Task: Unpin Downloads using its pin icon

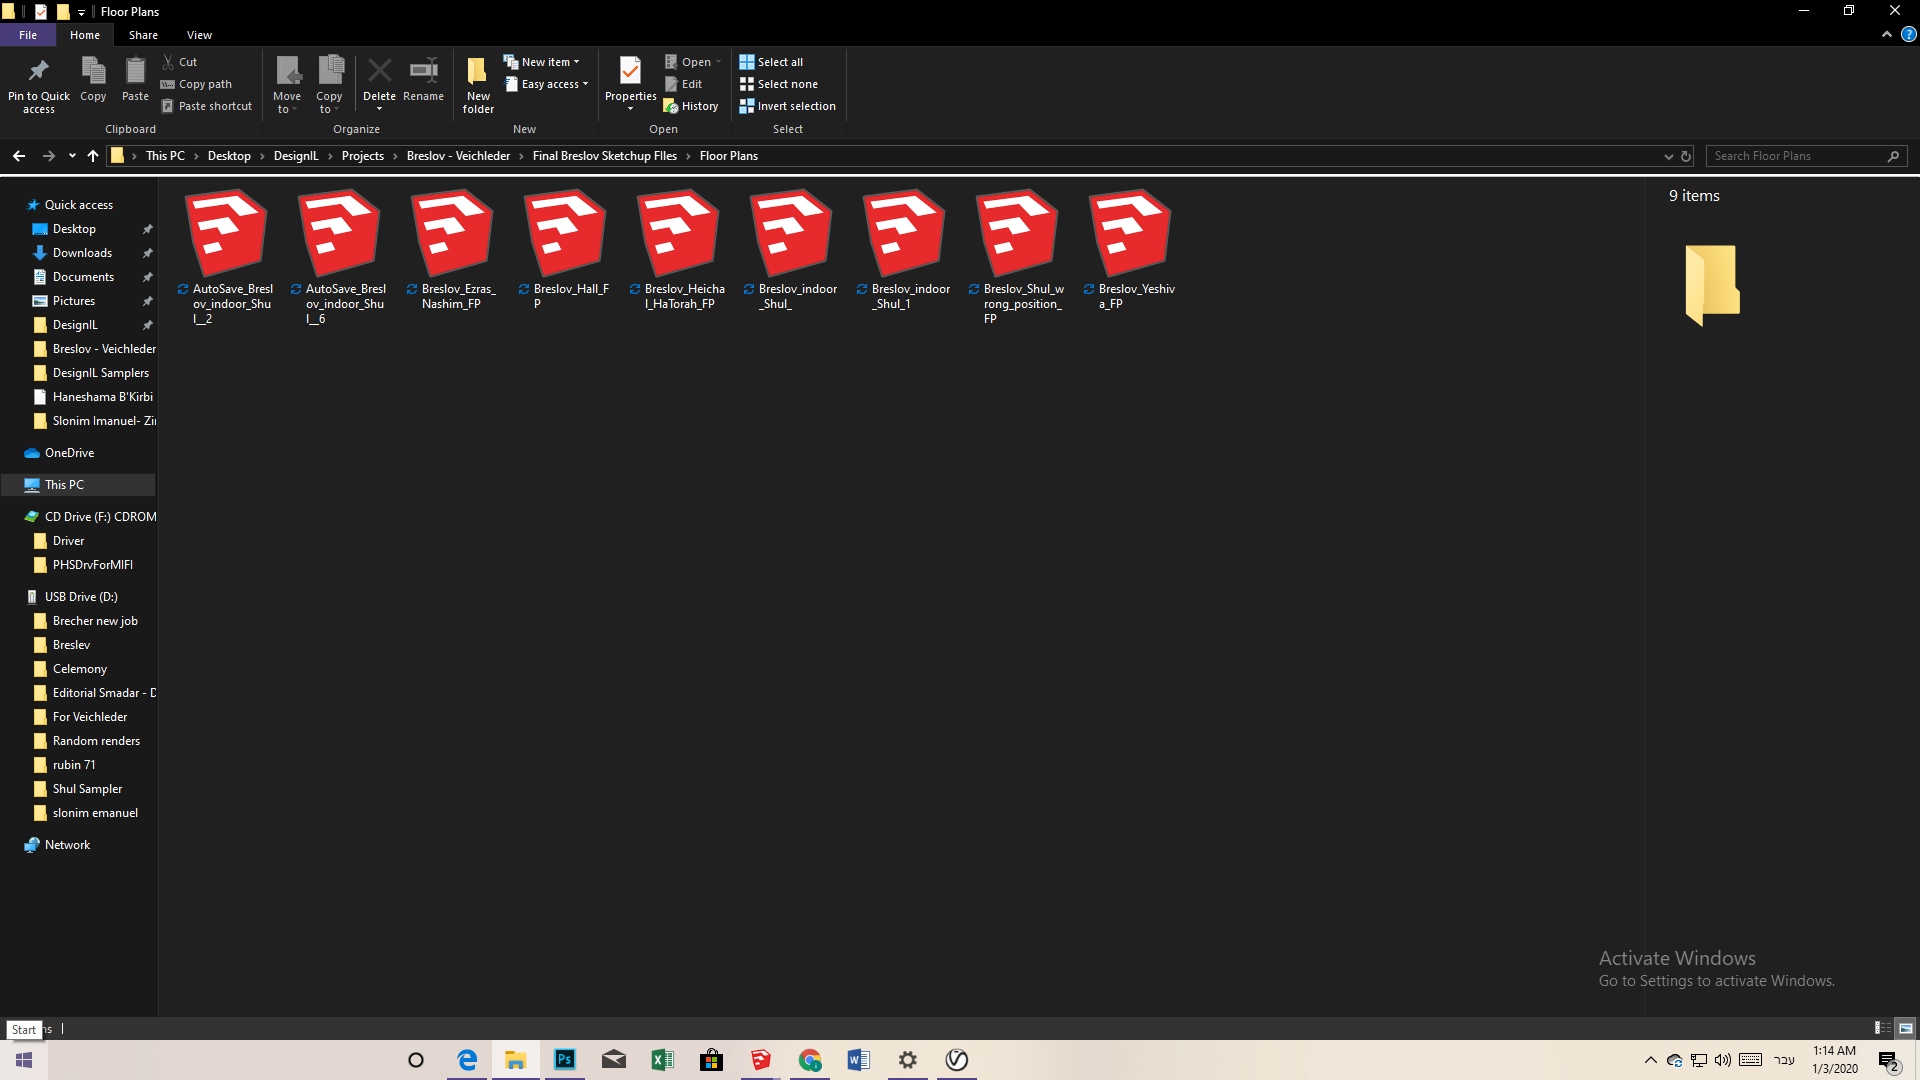Action: [x=147, y=252]
